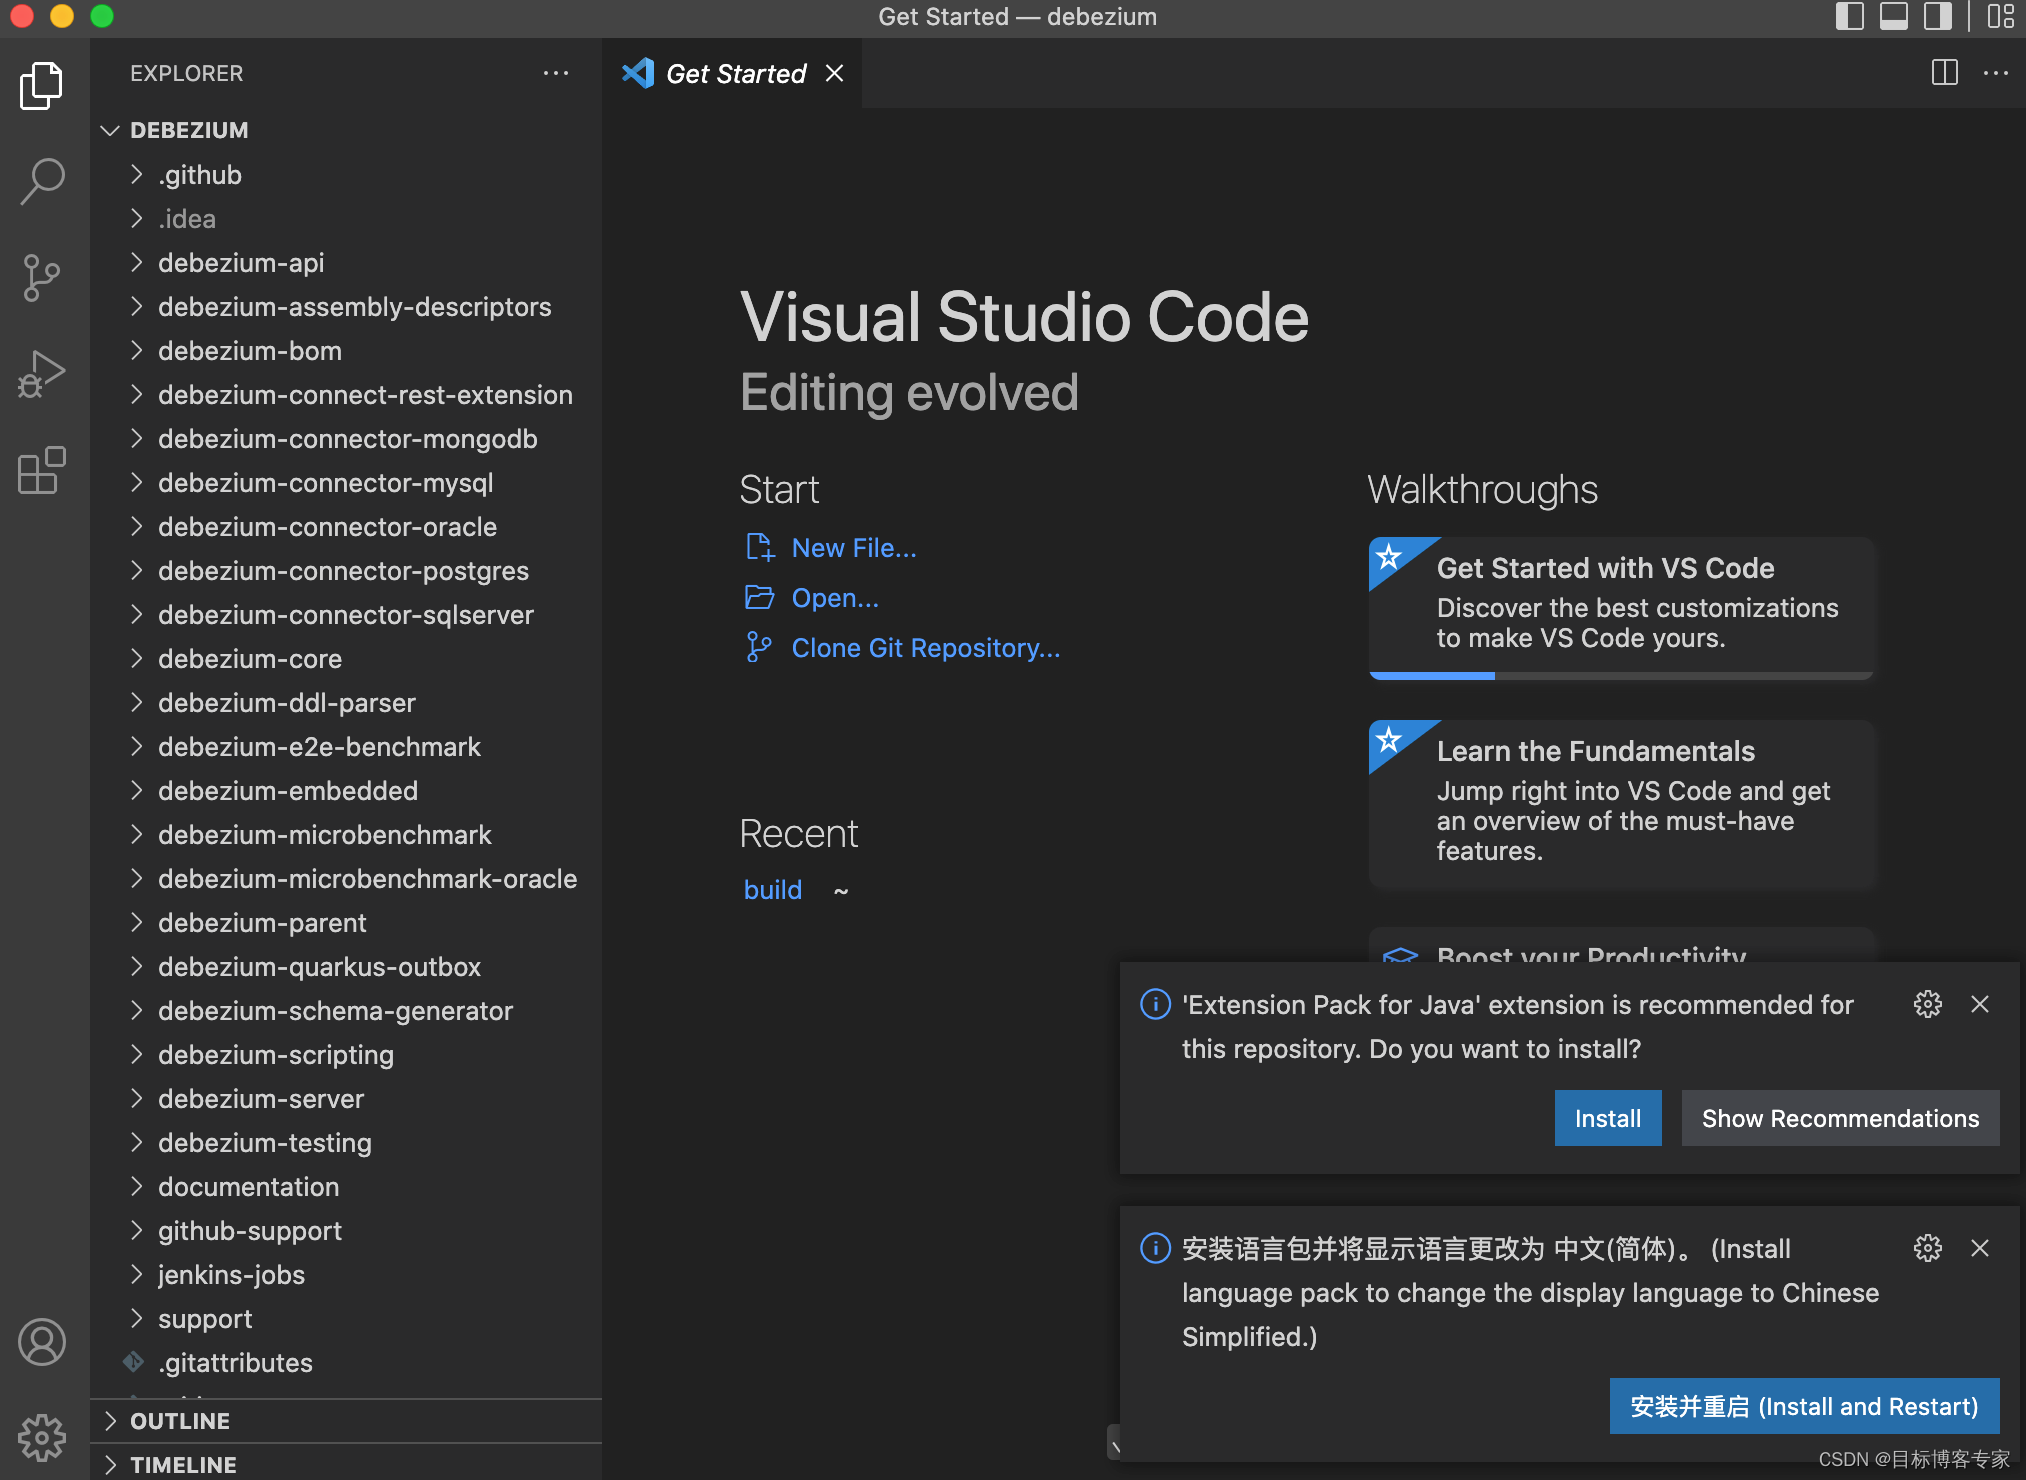
Task: Open the Accounts menu icon
Action: pos(42,1342)
